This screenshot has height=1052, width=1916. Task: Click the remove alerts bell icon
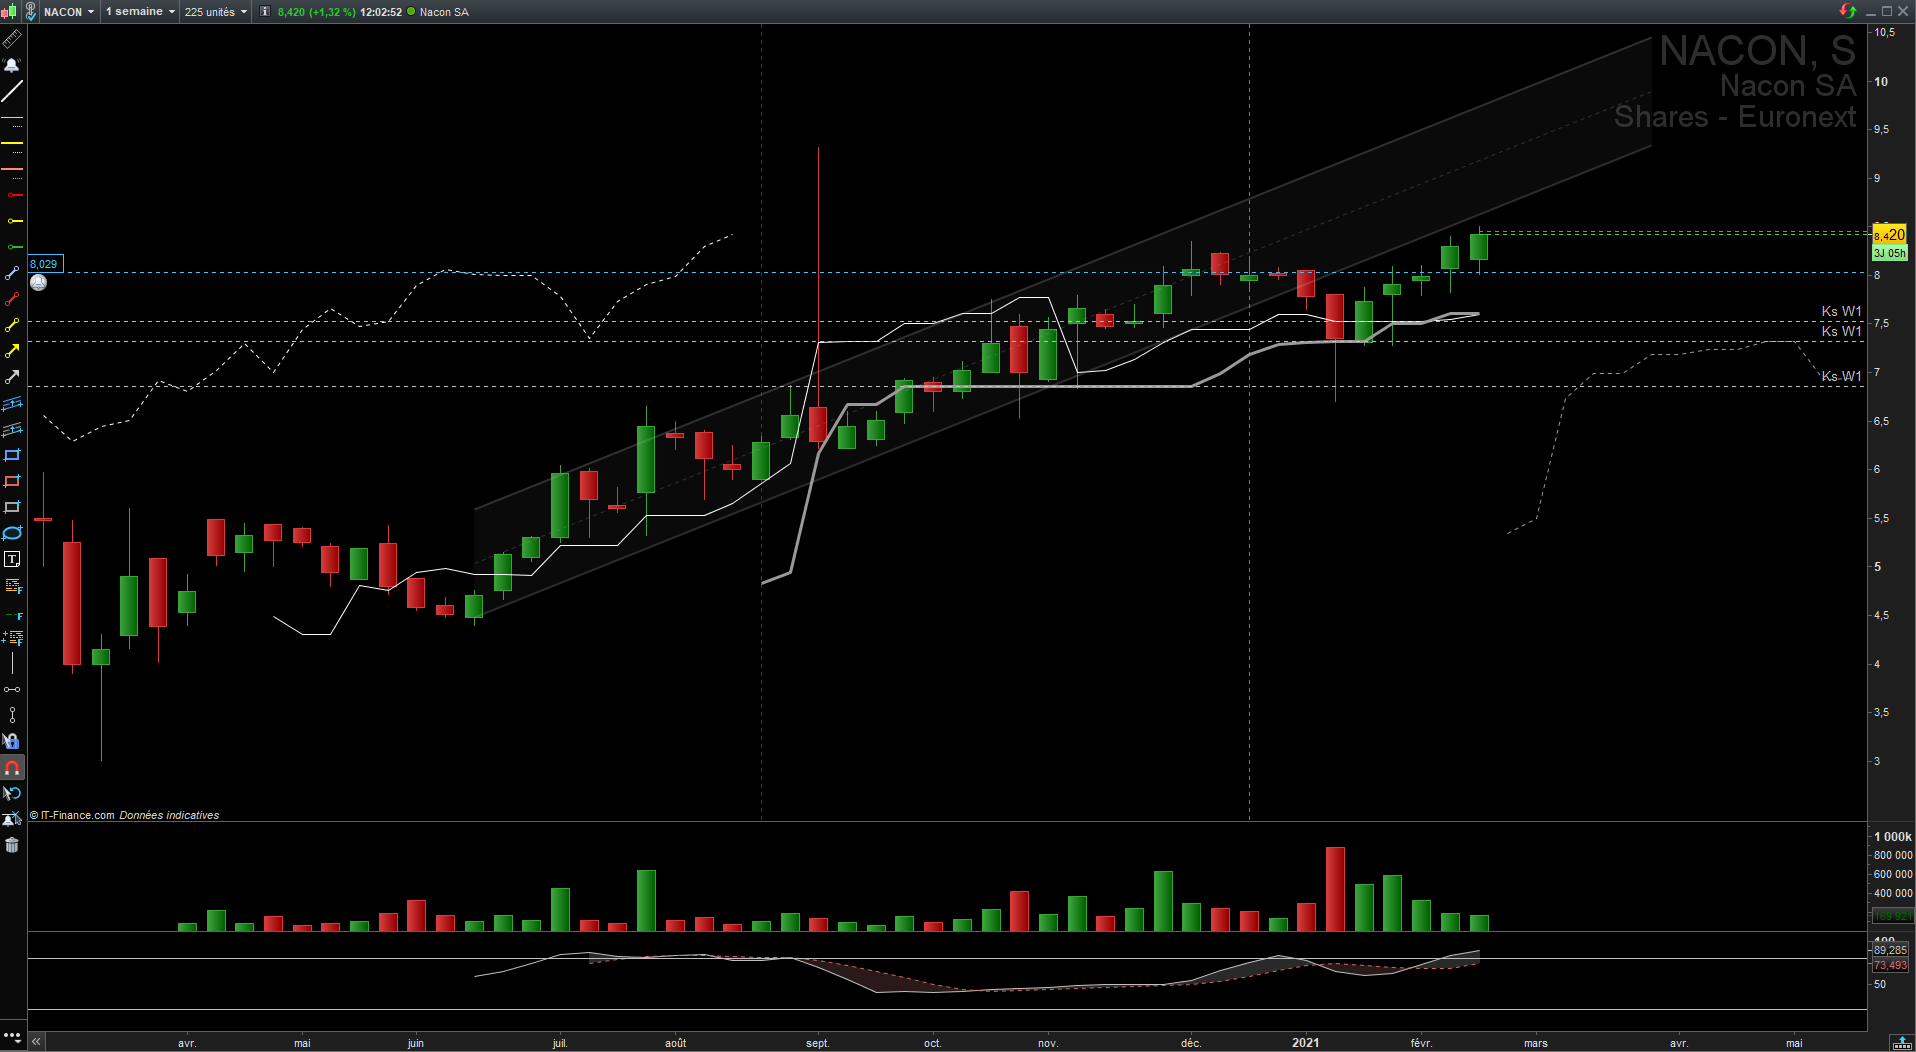[x=12, y=820]
